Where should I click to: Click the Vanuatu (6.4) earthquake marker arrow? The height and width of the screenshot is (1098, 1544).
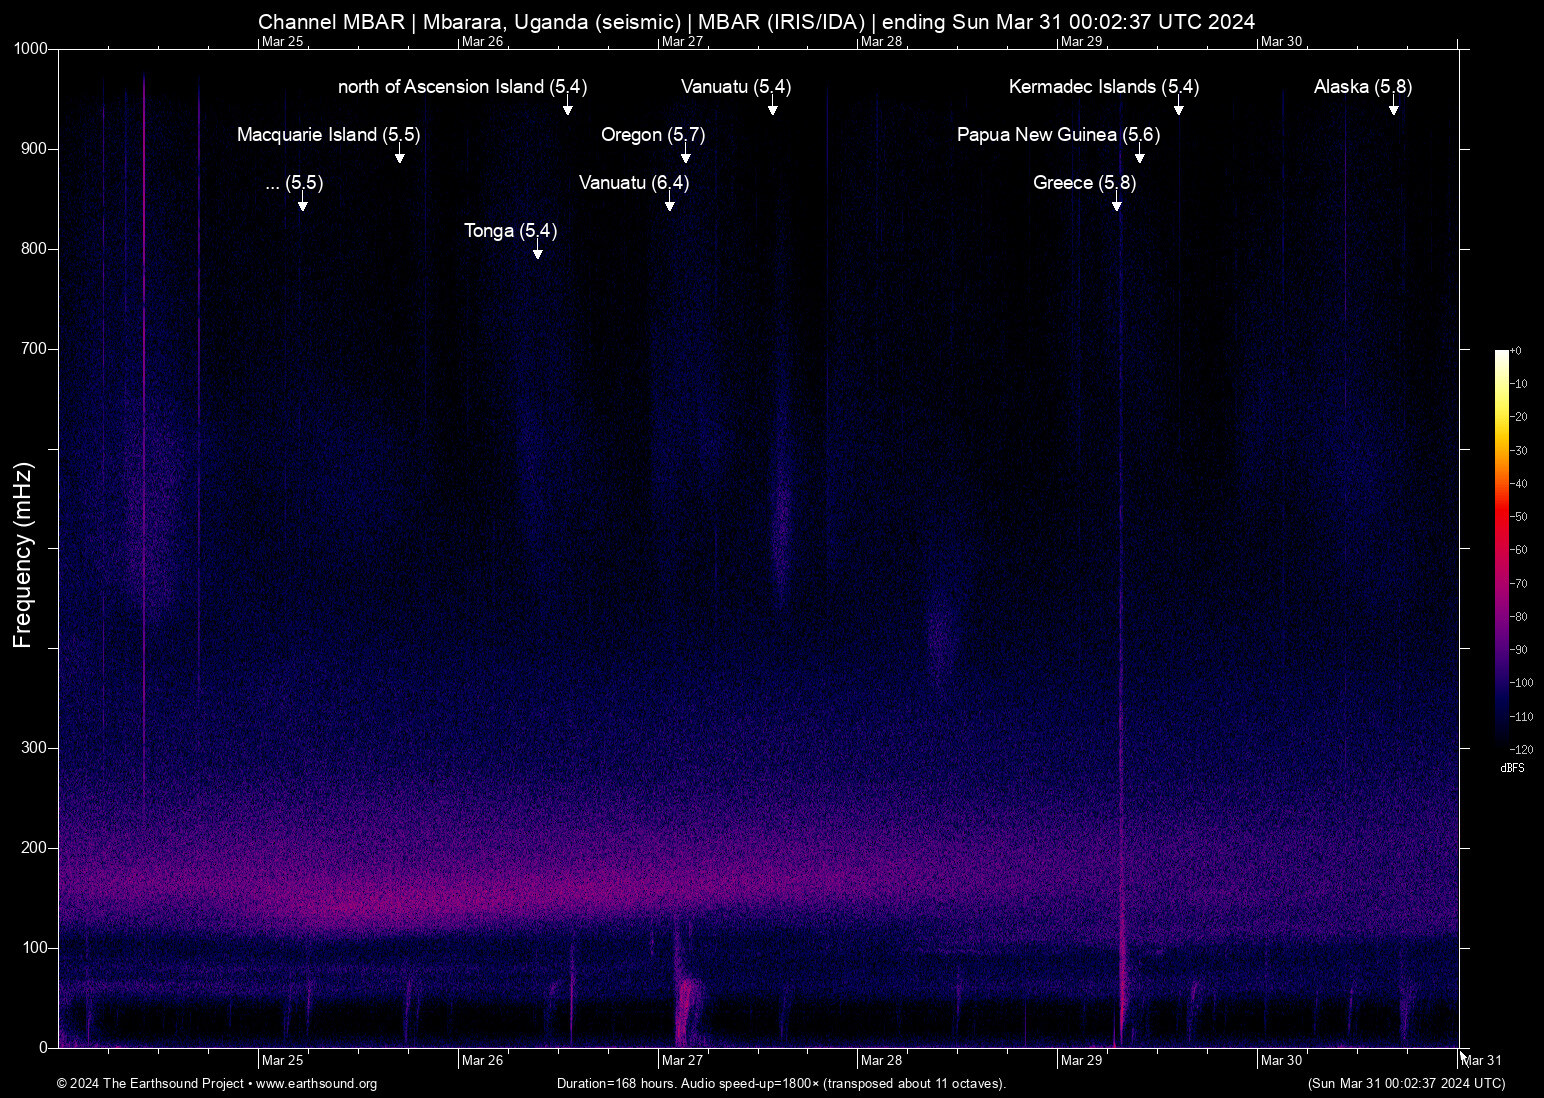(x=671, y=205)
